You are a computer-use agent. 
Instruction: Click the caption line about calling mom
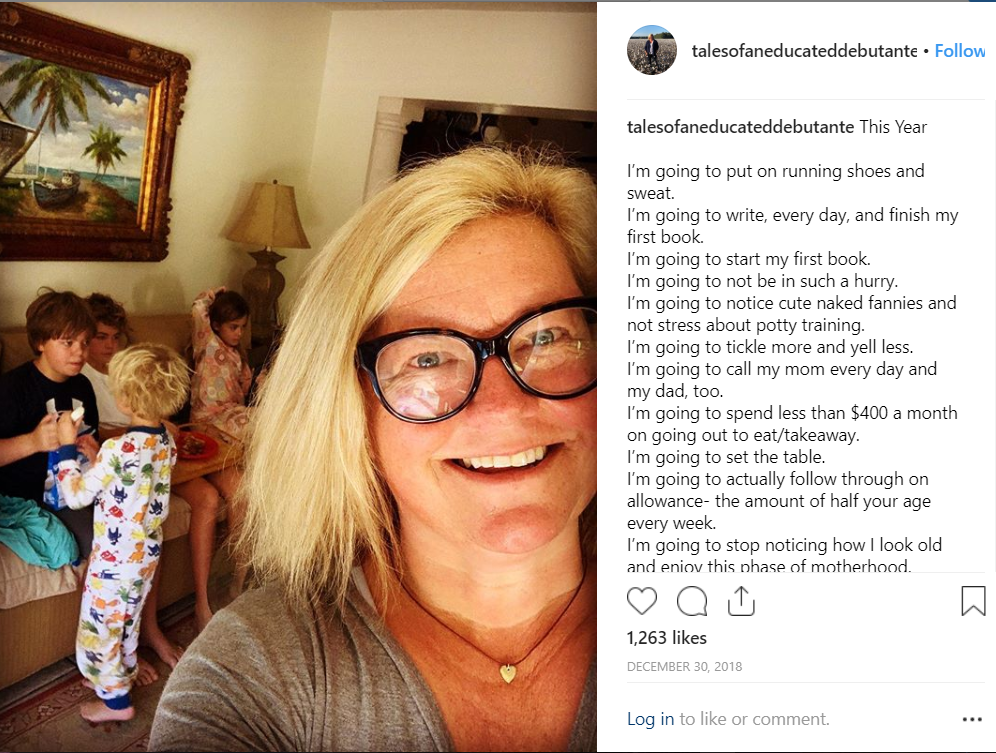(782, 380)
